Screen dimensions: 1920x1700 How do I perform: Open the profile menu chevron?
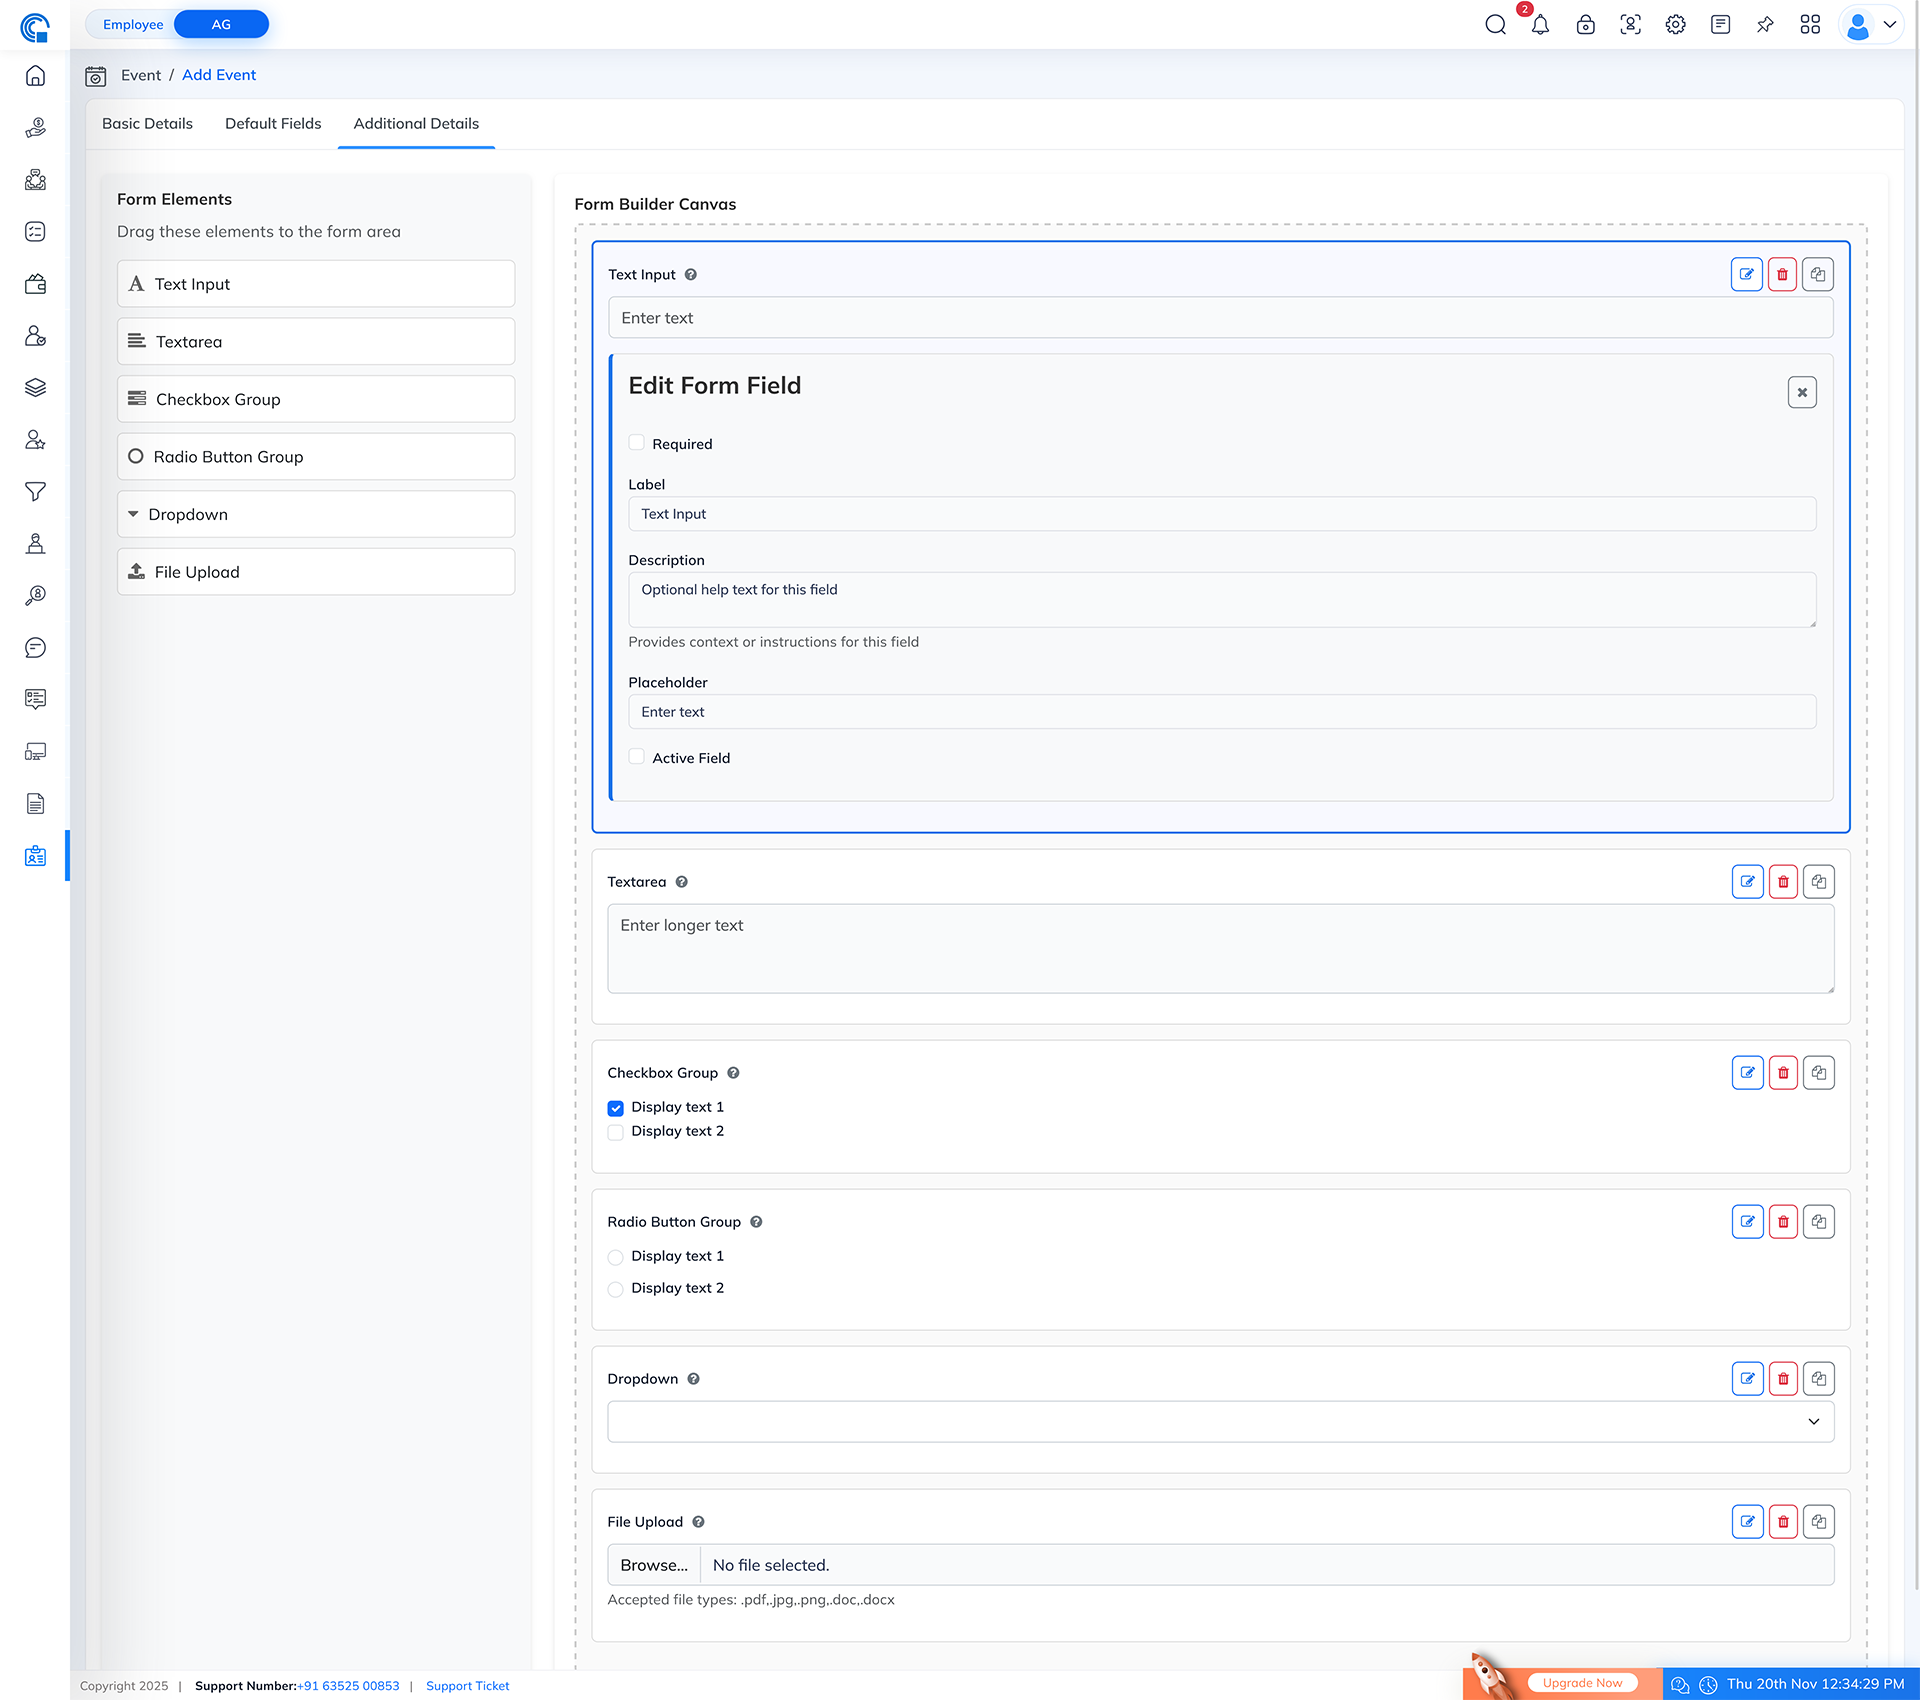point(1890,24)
